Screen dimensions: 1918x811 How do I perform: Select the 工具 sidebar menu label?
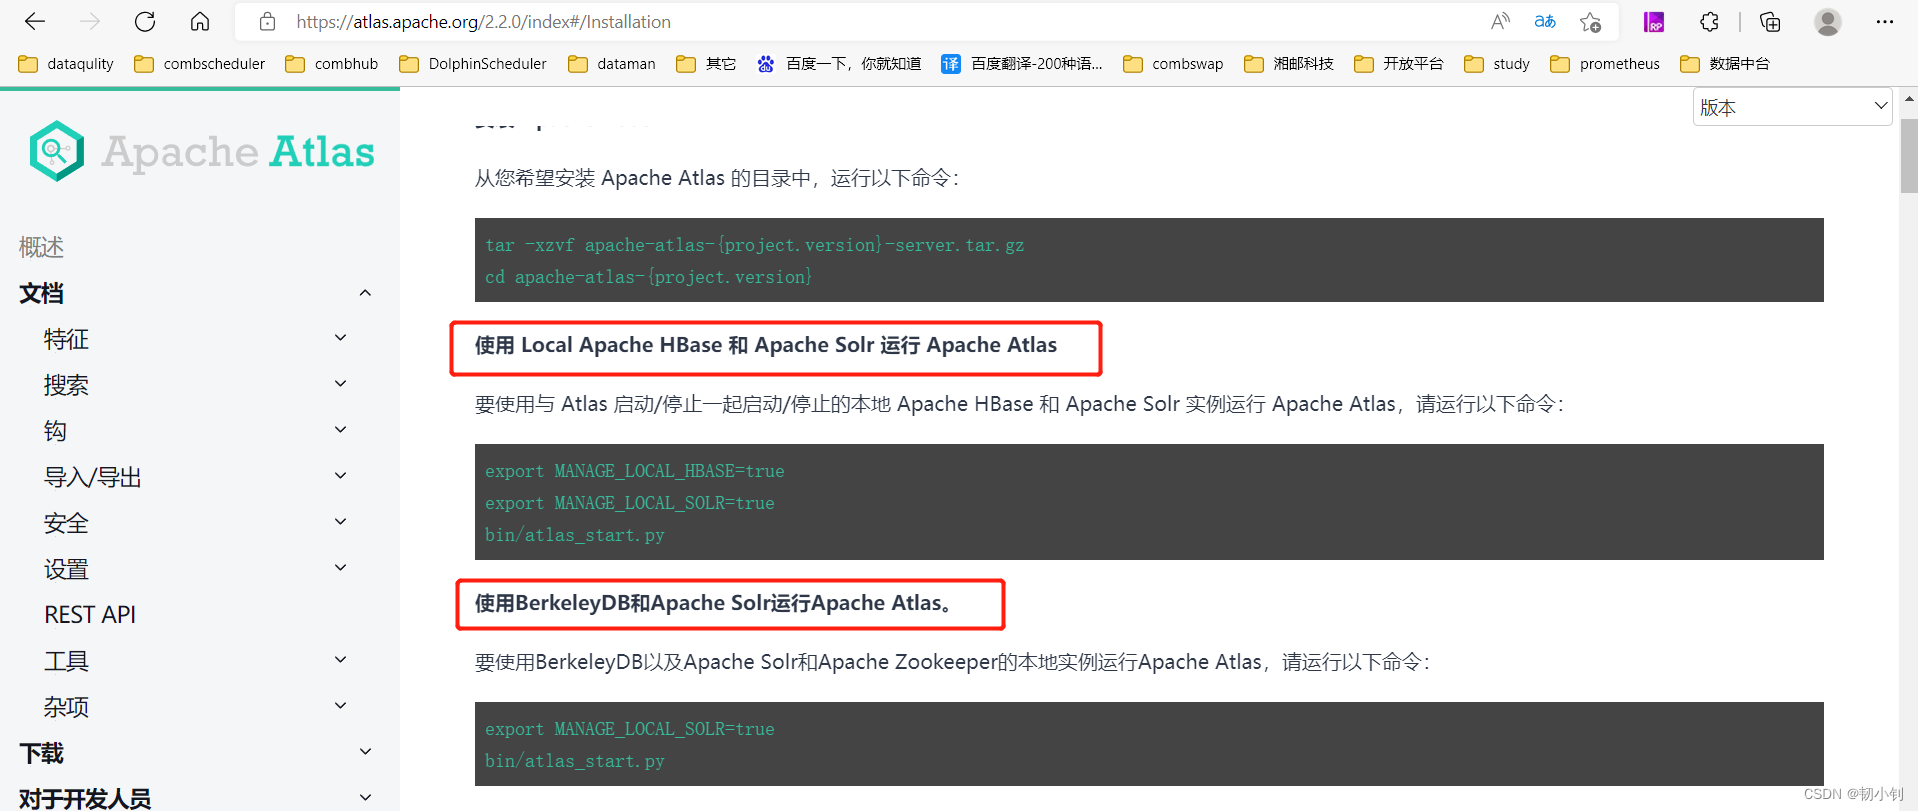[x=66, y=661]
